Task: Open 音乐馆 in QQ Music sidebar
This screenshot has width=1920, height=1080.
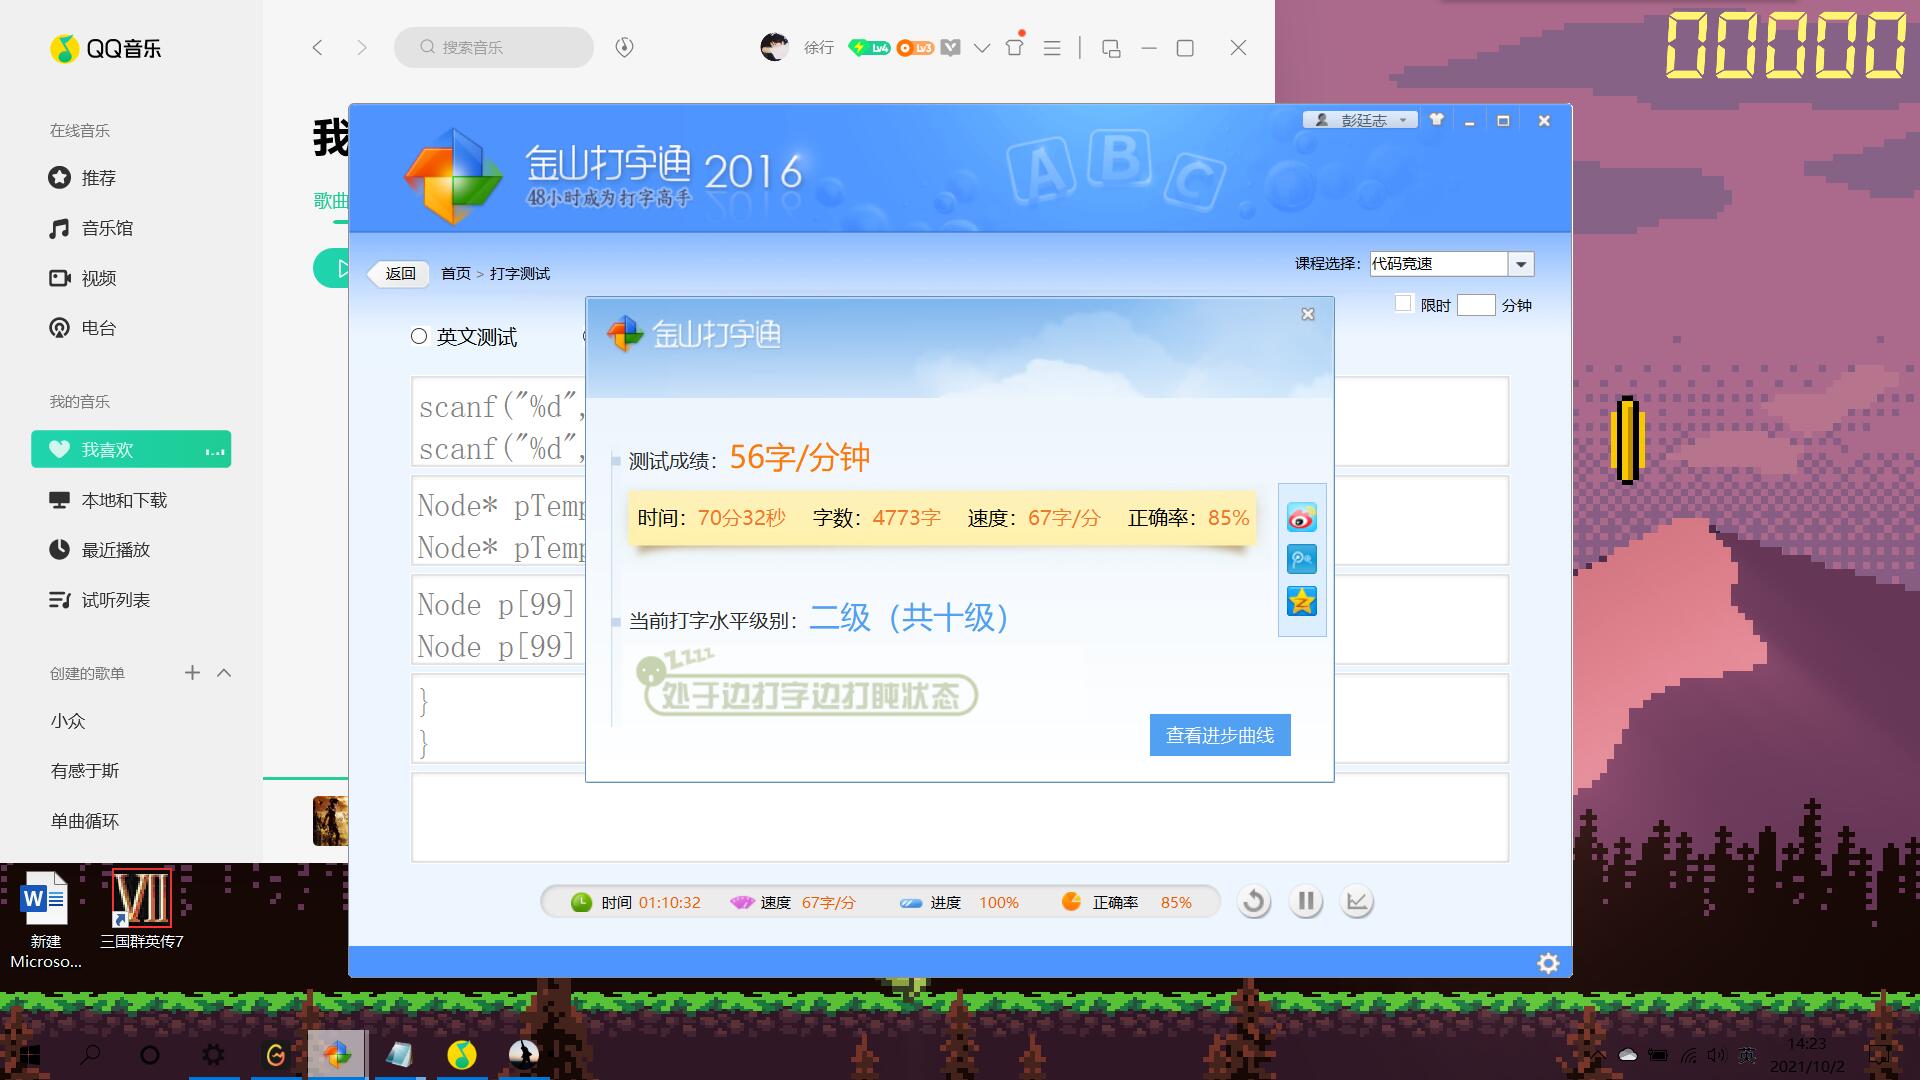Action: point(106,228)
